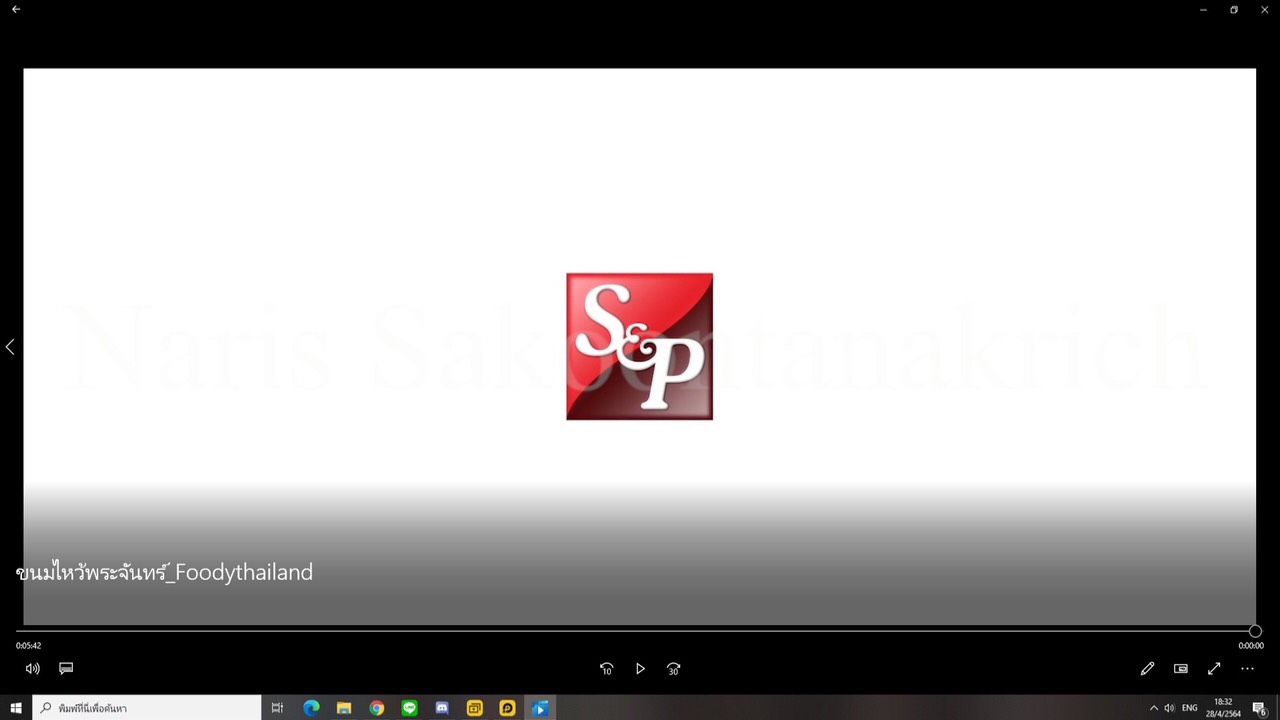Click the elapsed time 0:05:42

pyautogui.click(x=28, y=646)
